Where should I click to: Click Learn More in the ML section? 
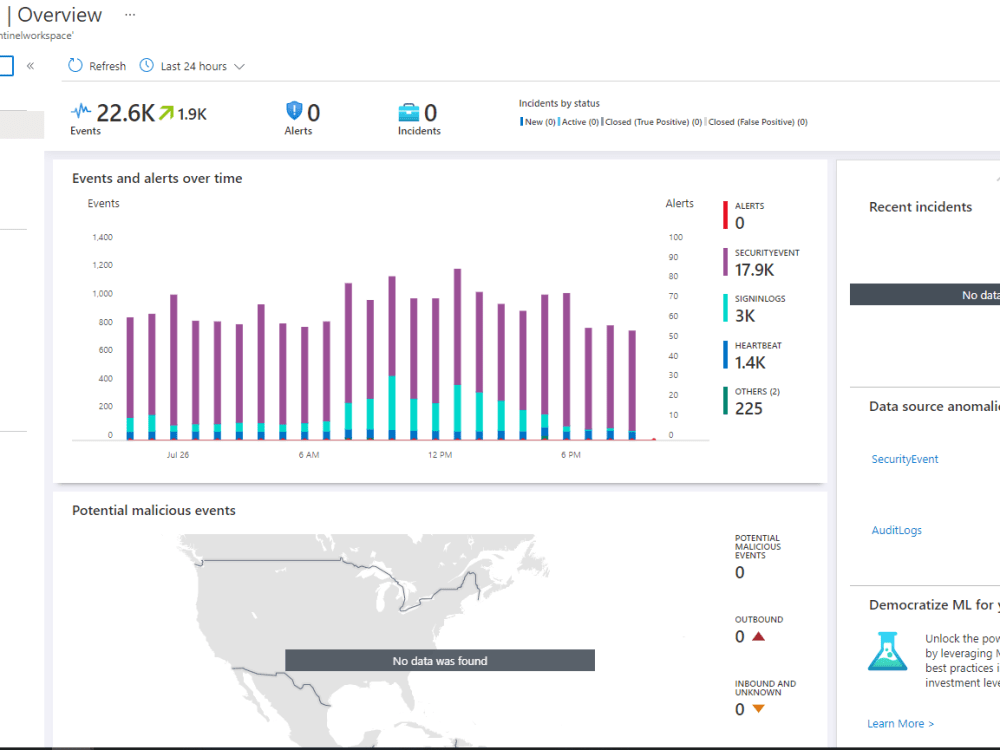click(898, 723)
